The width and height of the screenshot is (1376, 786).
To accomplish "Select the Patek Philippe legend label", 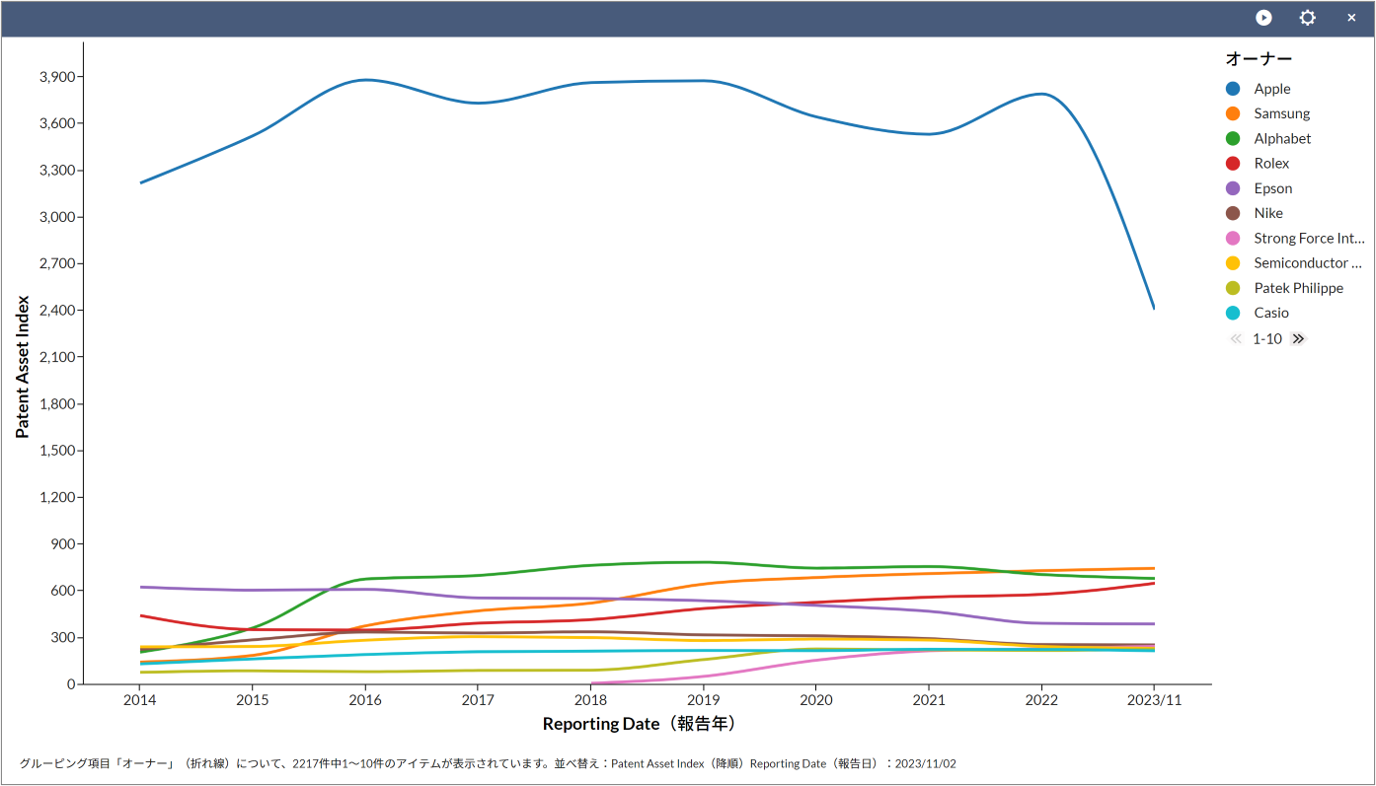I will (1299, 288).
